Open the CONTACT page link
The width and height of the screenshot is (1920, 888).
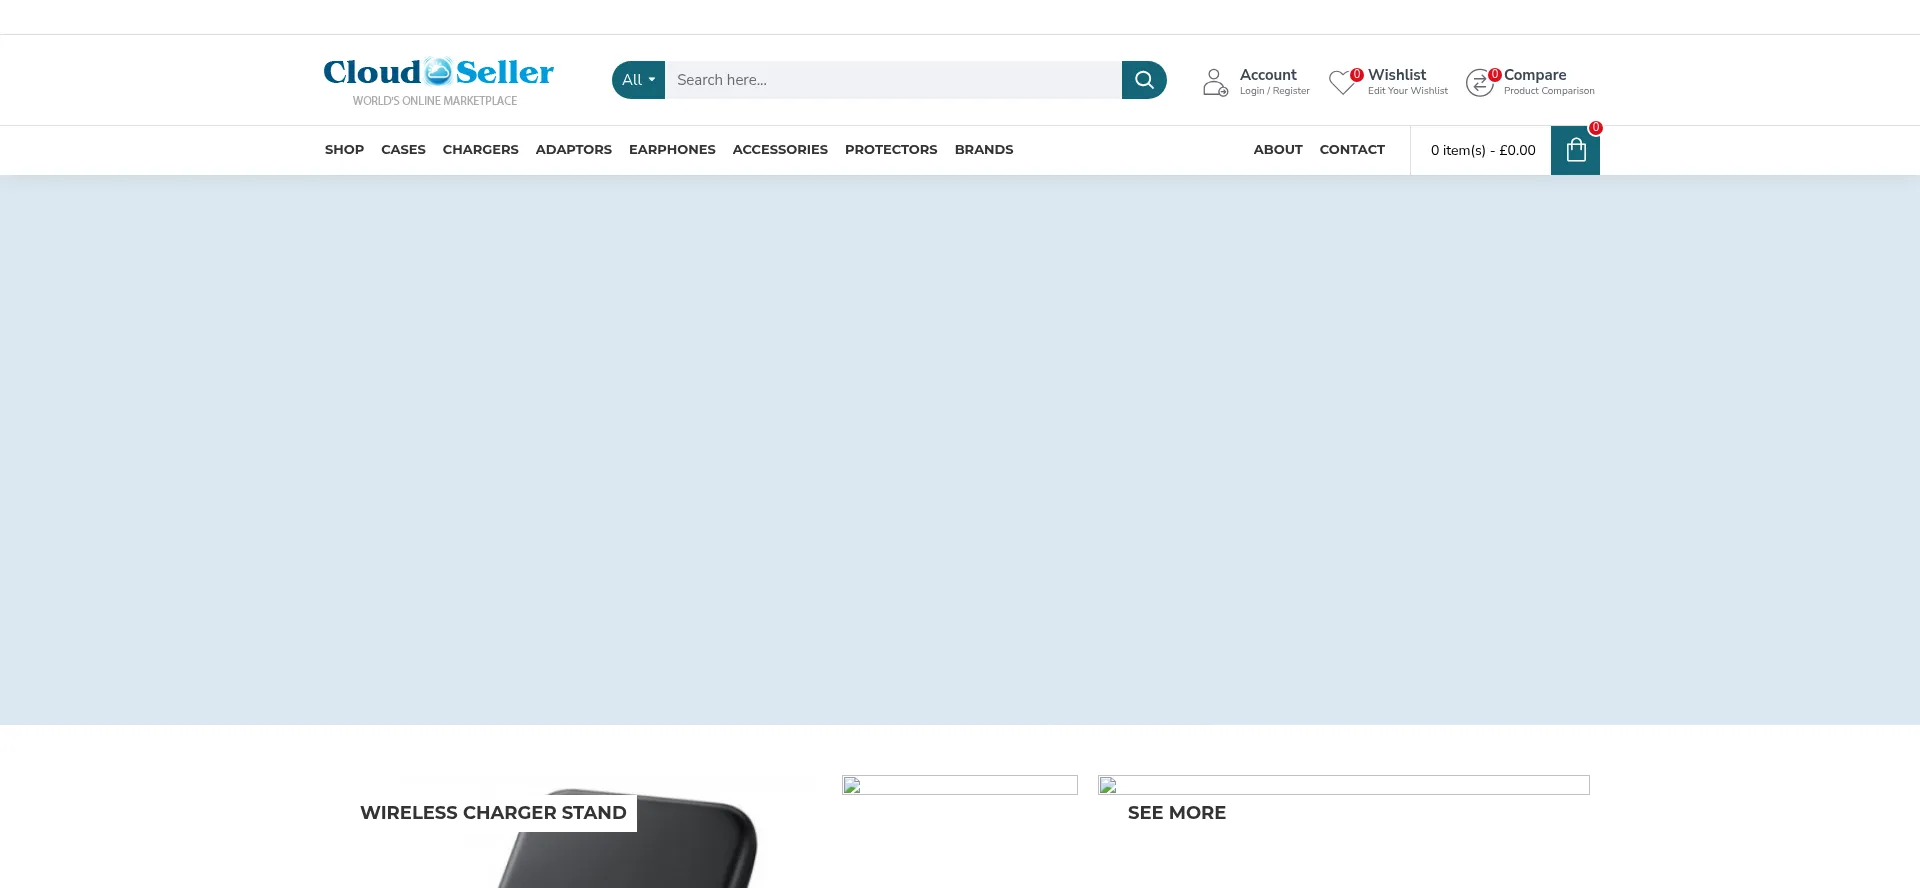pyautogui.click(x=1351, y=150)
